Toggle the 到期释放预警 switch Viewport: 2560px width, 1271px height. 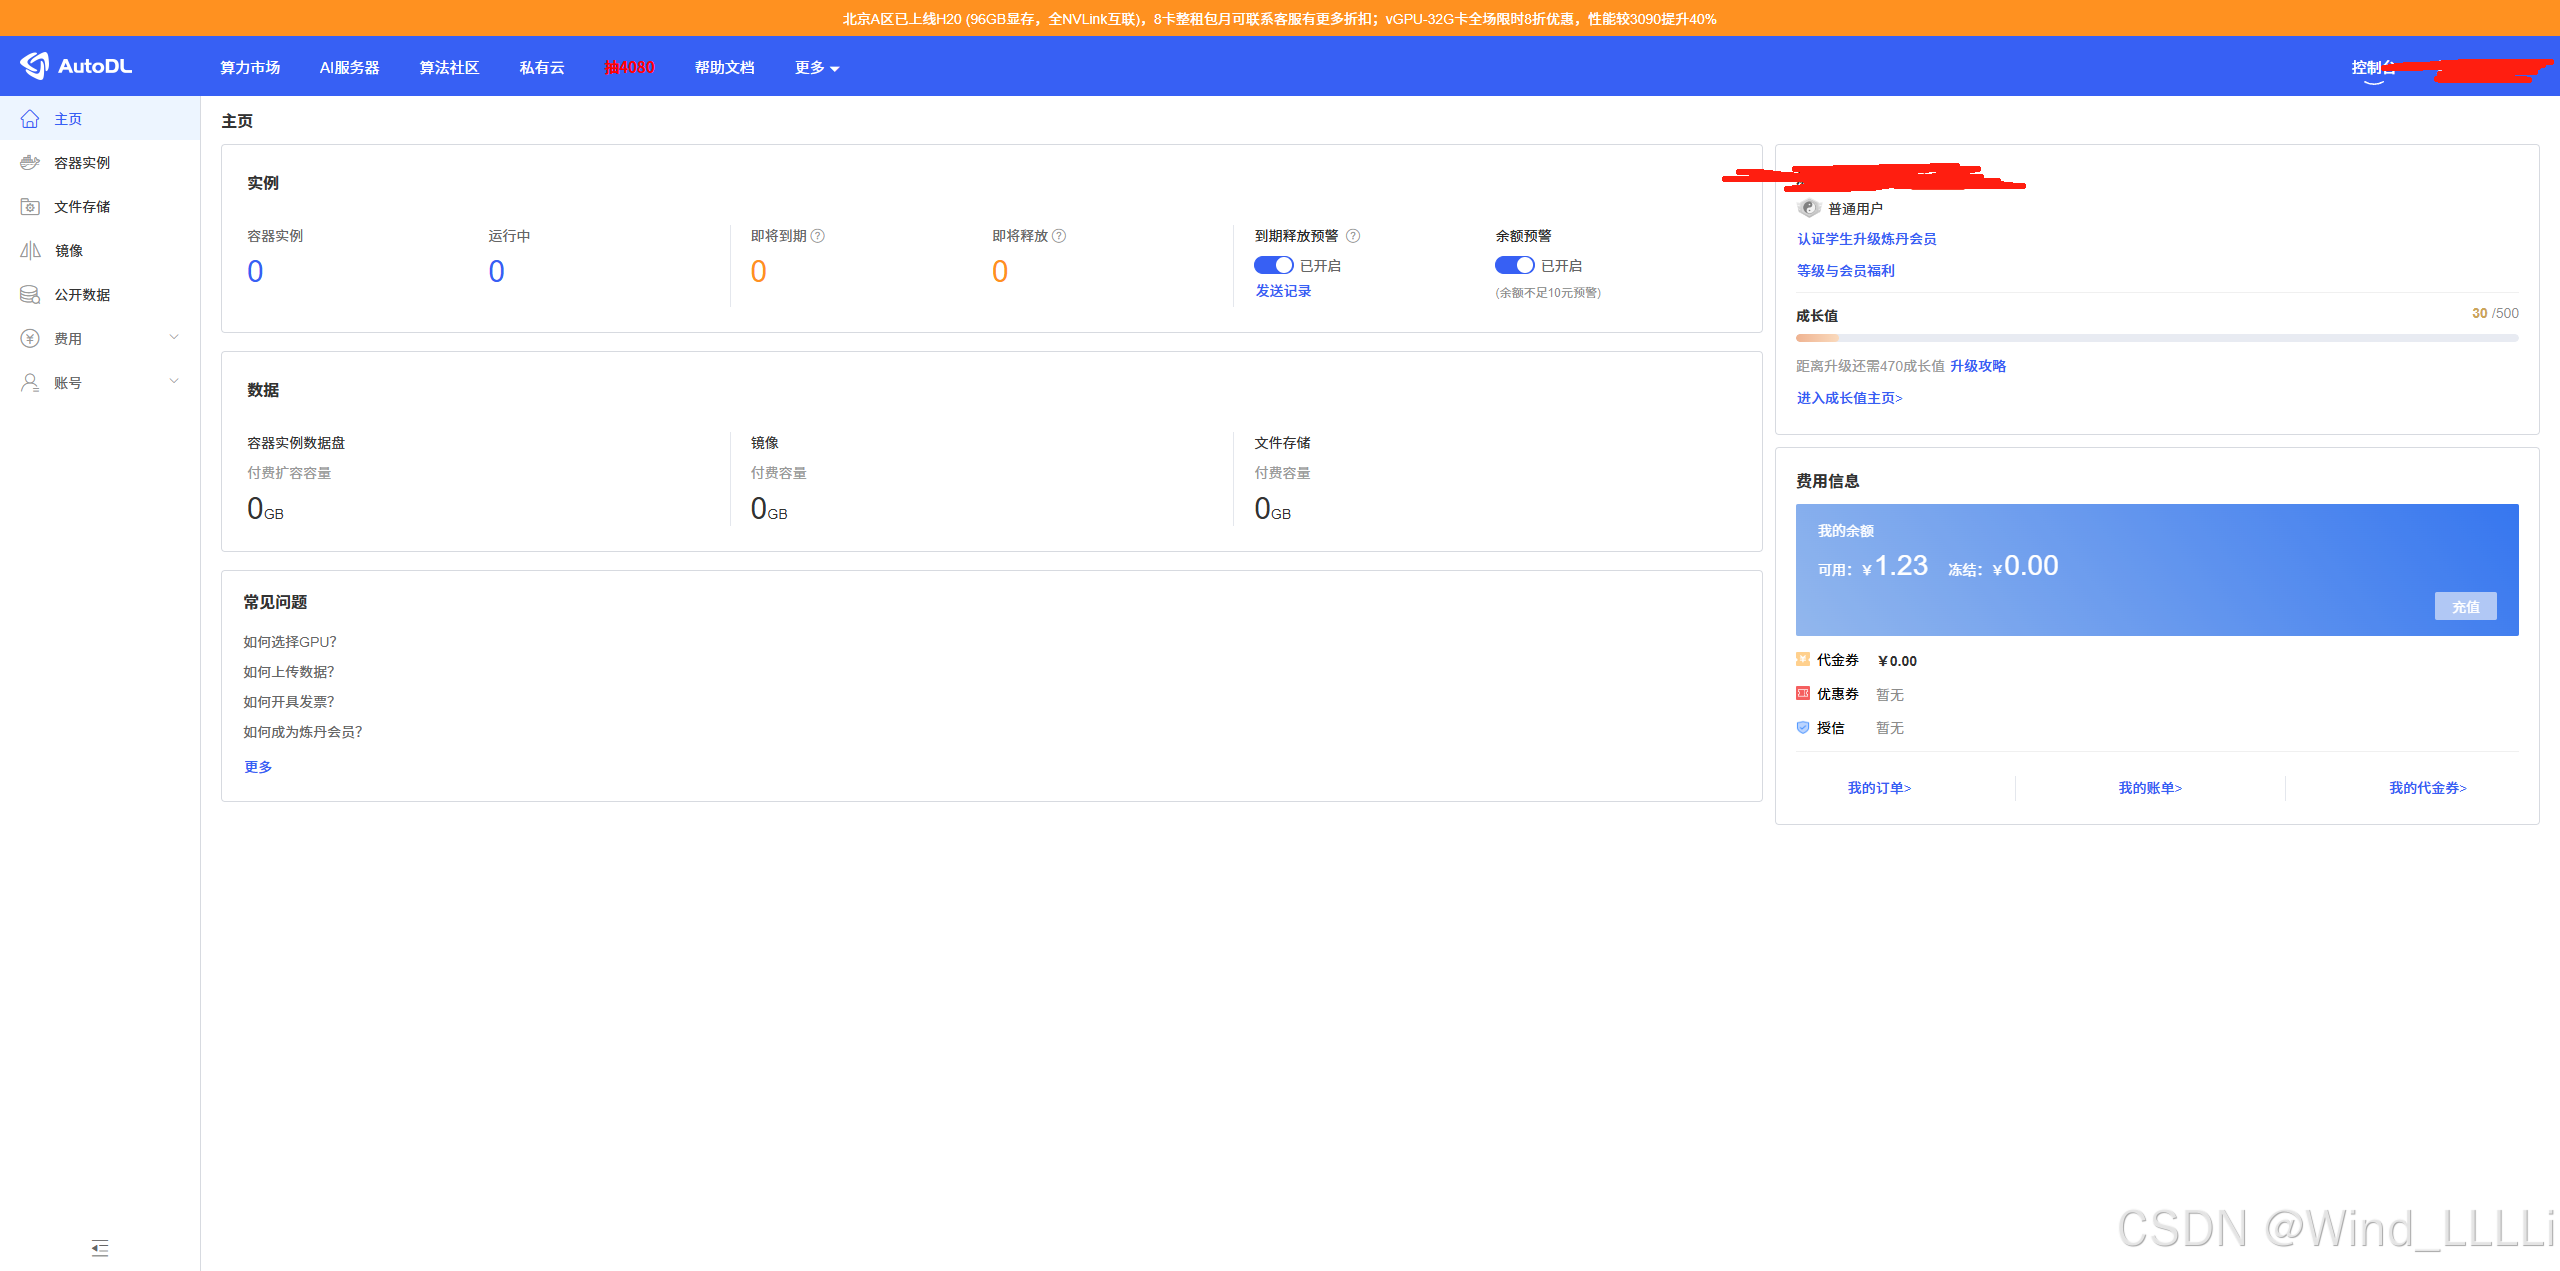point(1273,265)
